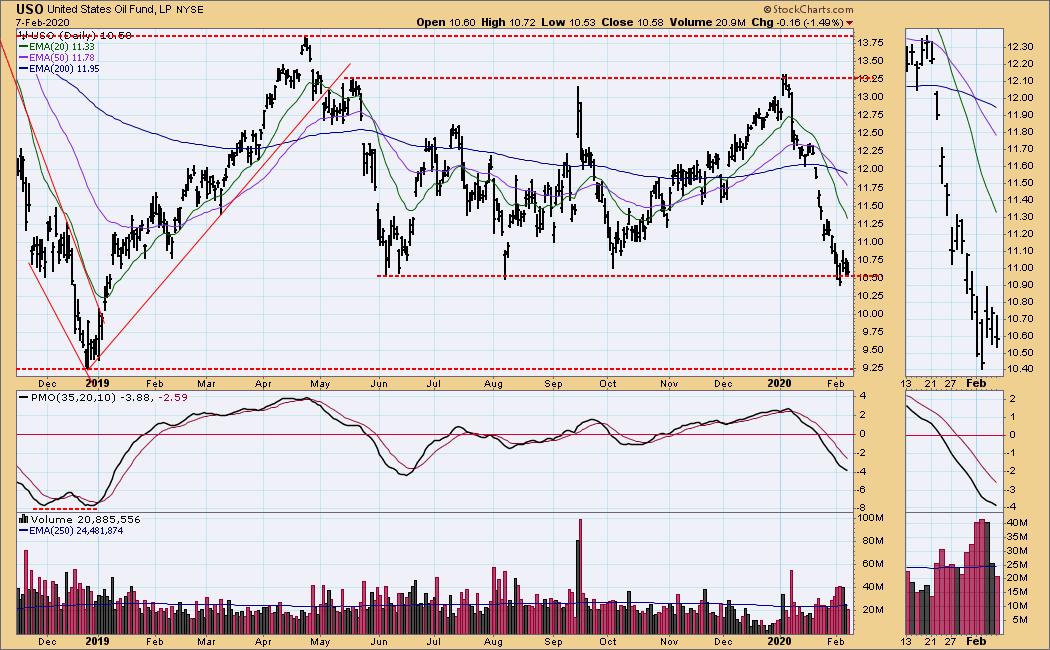Click the 27 date label under zoom price panel
Viewport: 1050px width, 650px height.
(x=951, y=384)
